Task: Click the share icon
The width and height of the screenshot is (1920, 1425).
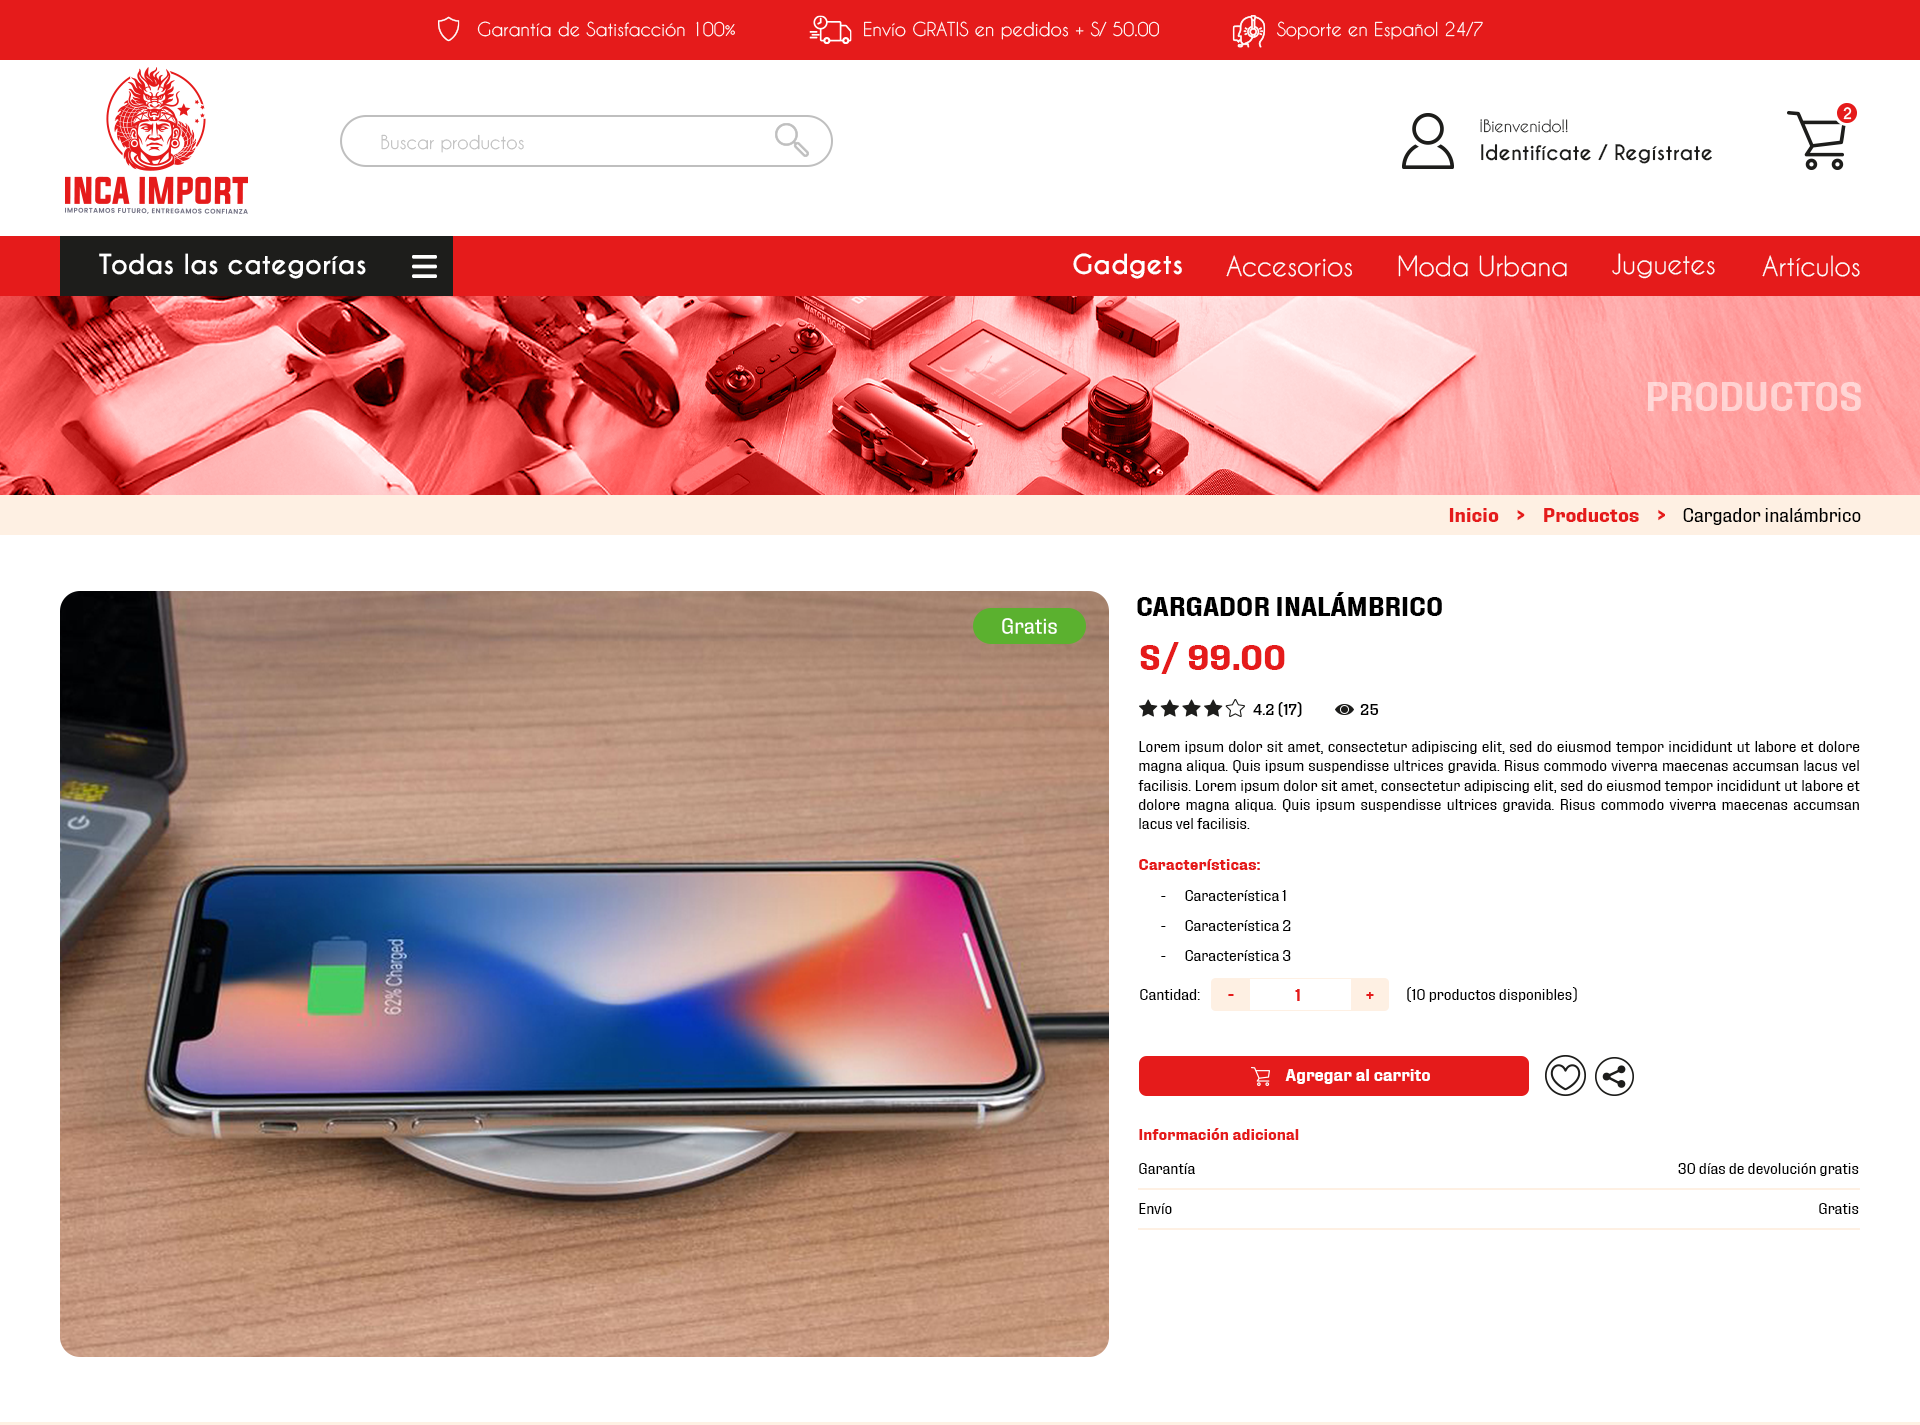Action: point(1614,1076)
